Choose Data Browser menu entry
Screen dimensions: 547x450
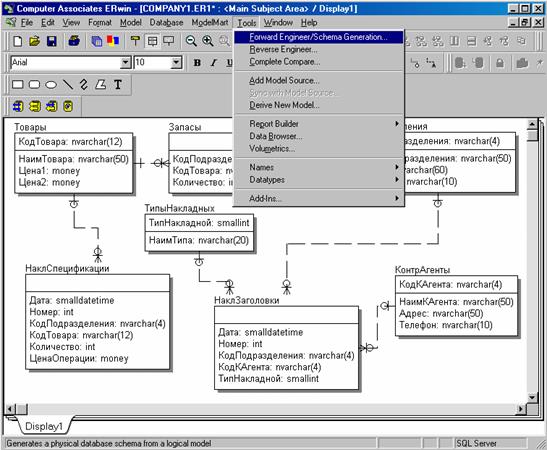pos(319,136)
